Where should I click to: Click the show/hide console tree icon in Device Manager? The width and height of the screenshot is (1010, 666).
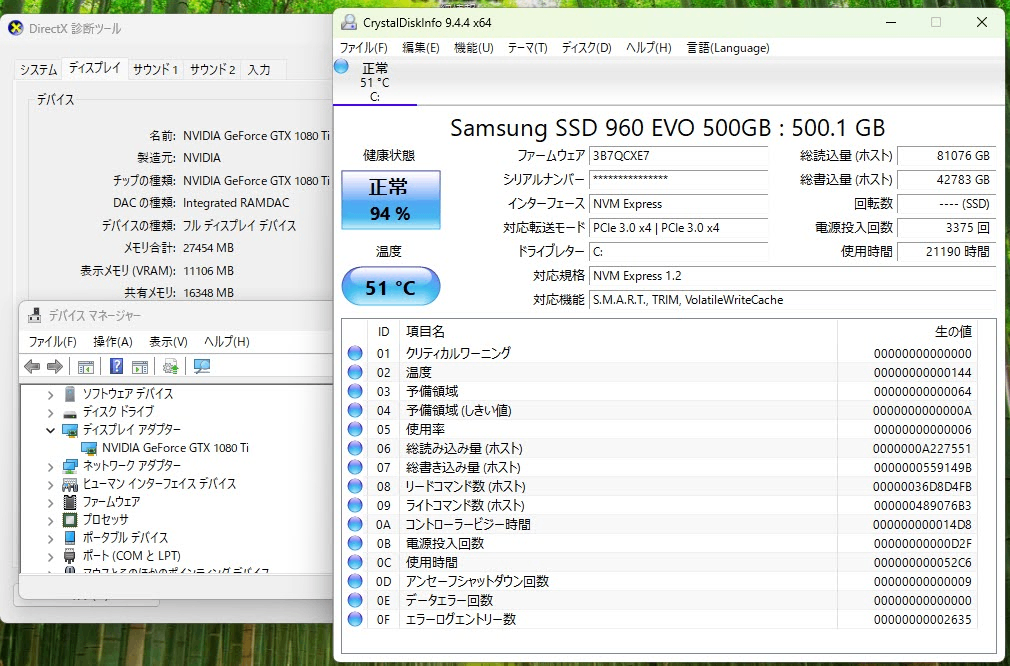coord(86,366)
